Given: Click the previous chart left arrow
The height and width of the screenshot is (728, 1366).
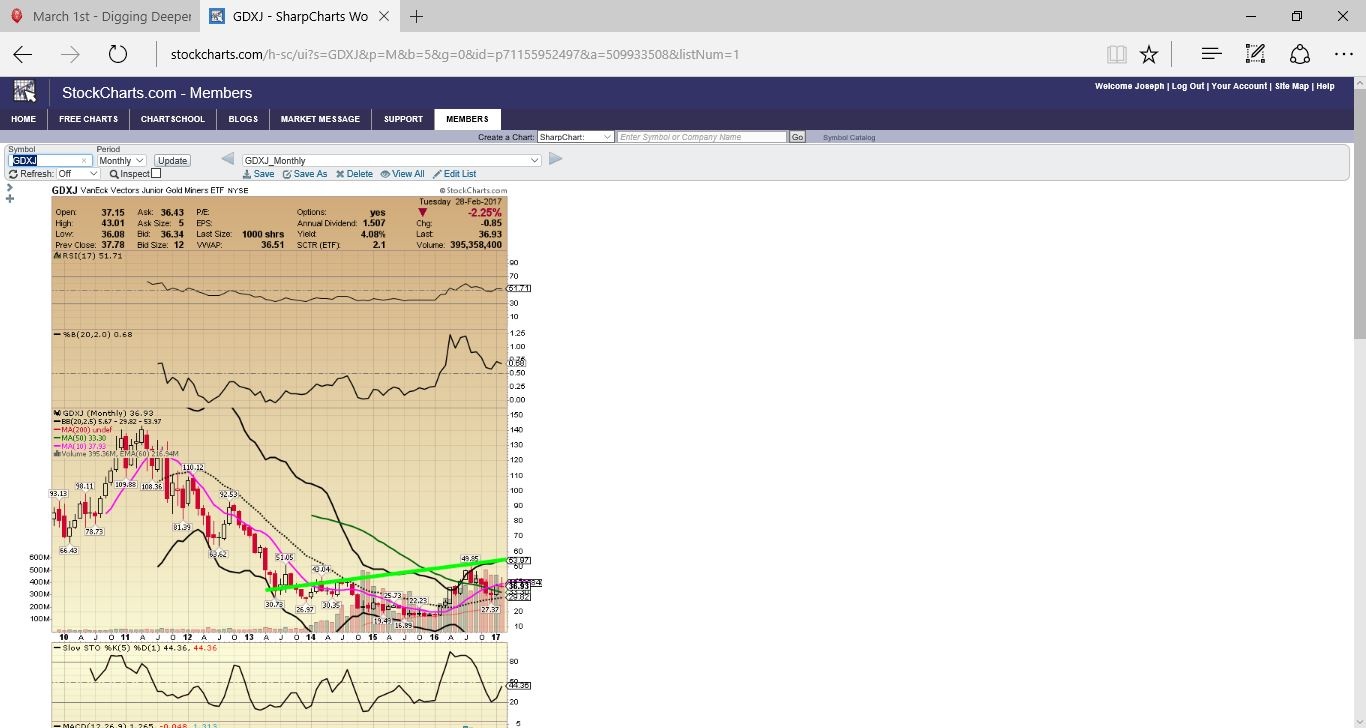Looking at the screenshot, I should click(x=227, y=159).
